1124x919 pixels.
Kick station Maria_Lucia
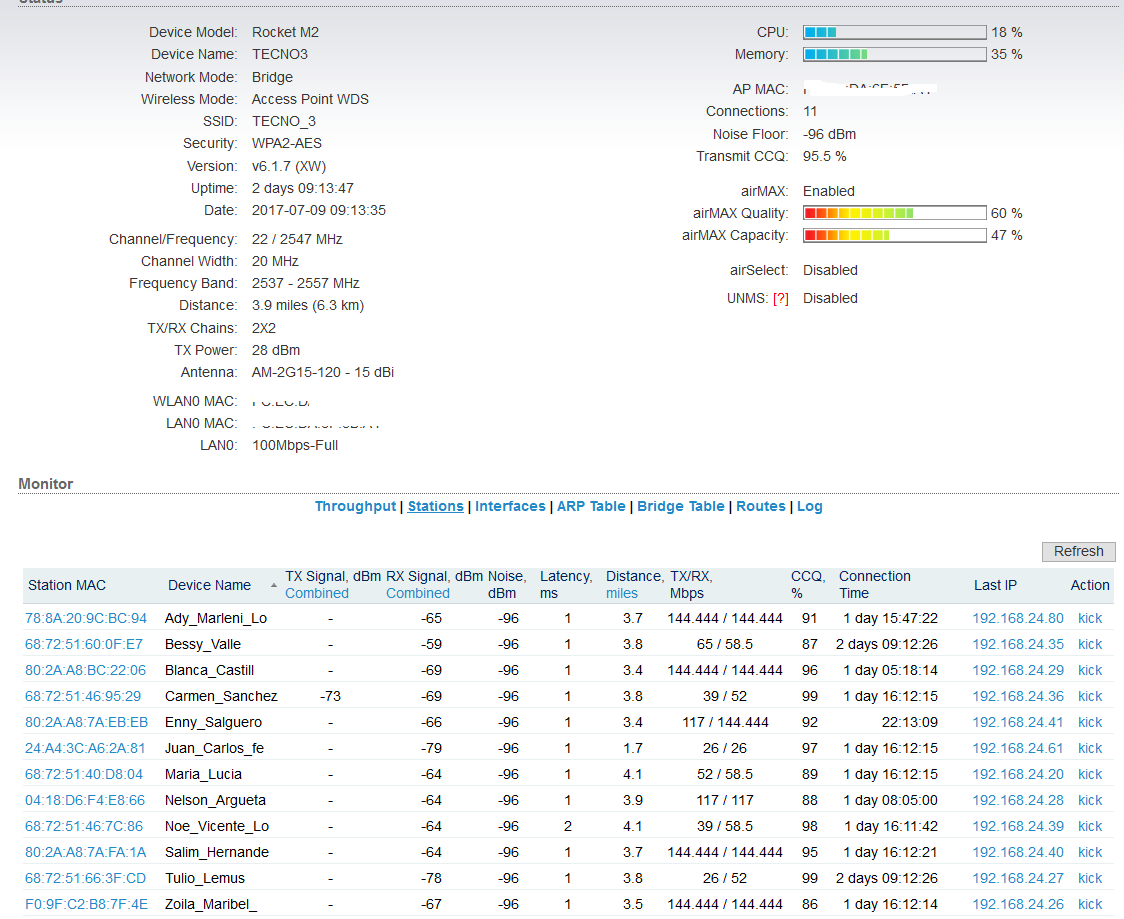pyautogui.click(x=1090, y=774)
